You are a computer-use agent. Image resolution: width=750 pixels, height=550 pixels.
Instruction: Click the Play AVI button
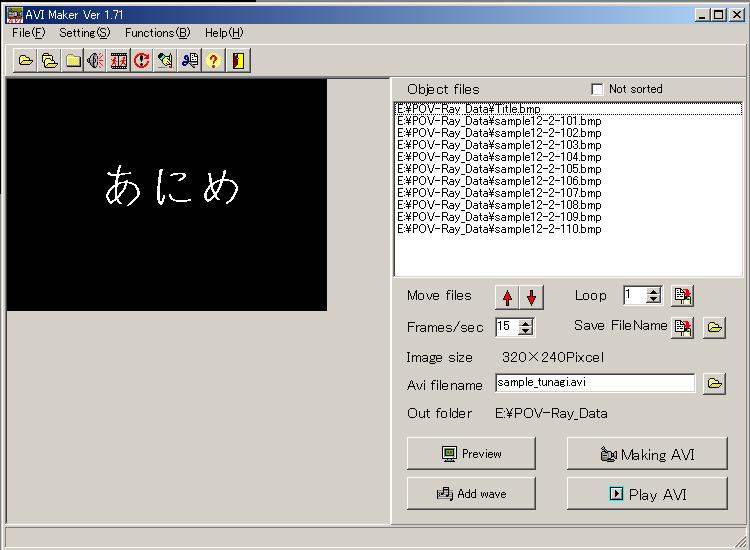pos(647,493)
